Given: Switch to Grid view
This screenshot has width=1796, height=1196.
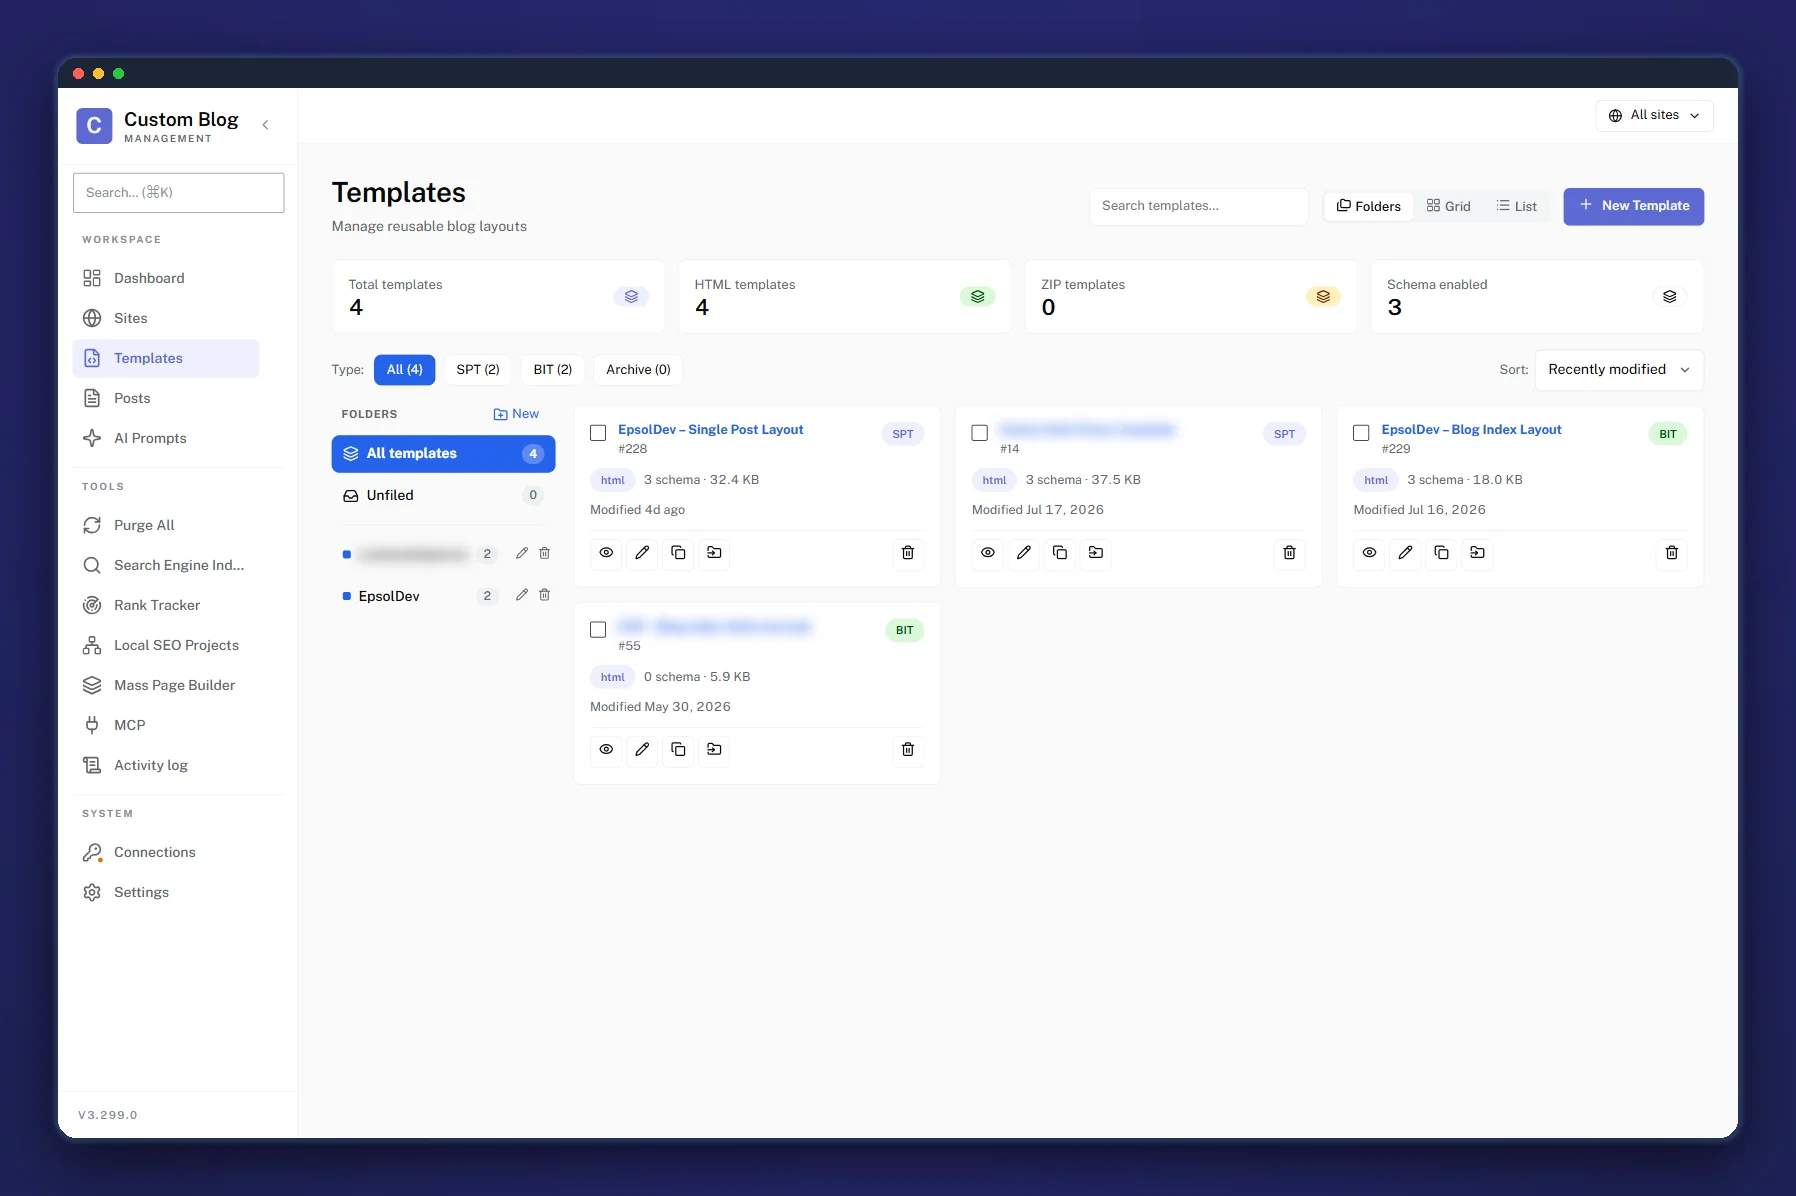Looking at the screenshot, I should pyautogui.click(x=1448, y=206).
